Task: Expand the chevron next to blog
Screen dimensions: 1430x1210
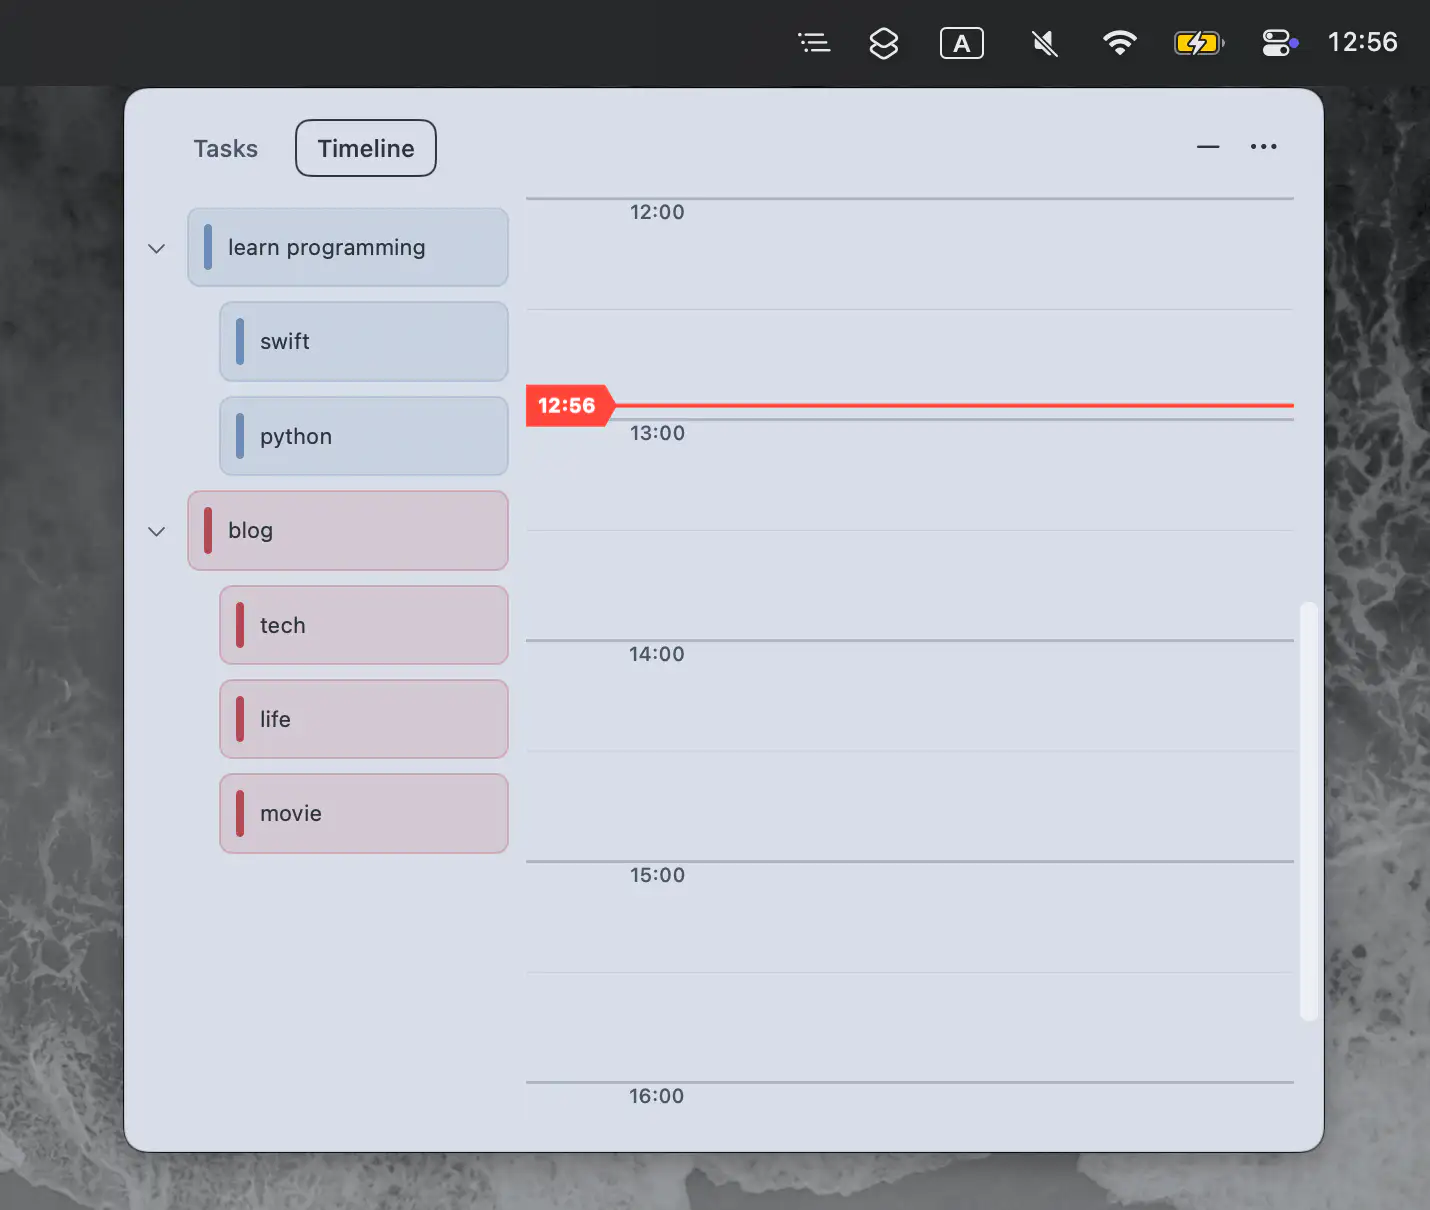Action: coord(156,531)
